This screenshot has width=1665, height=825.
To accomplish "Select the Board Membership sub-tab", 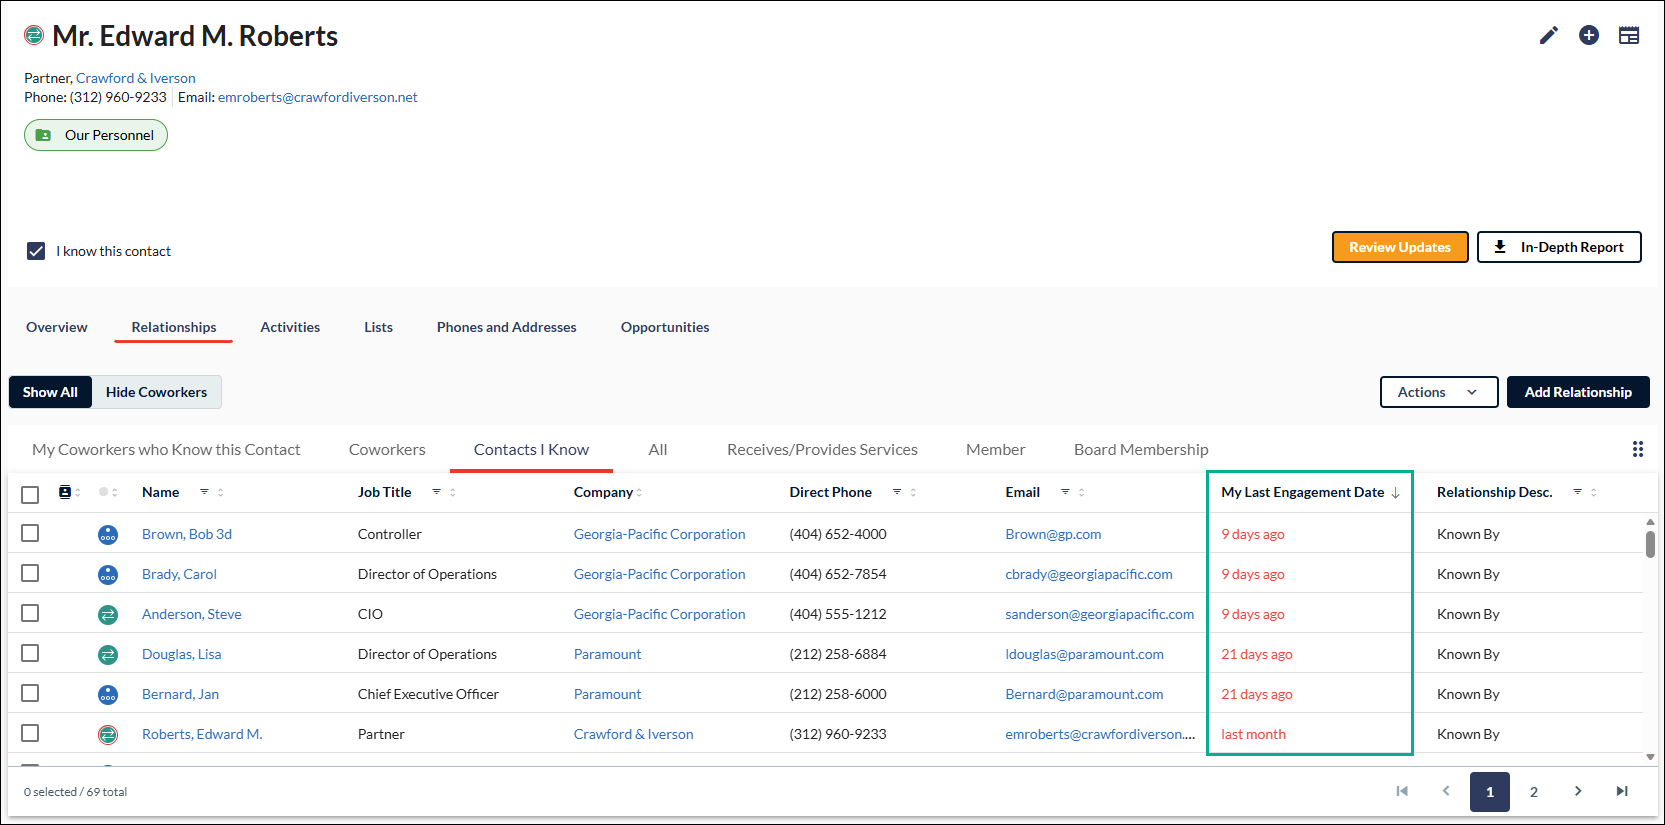I will pos(1141,450).
